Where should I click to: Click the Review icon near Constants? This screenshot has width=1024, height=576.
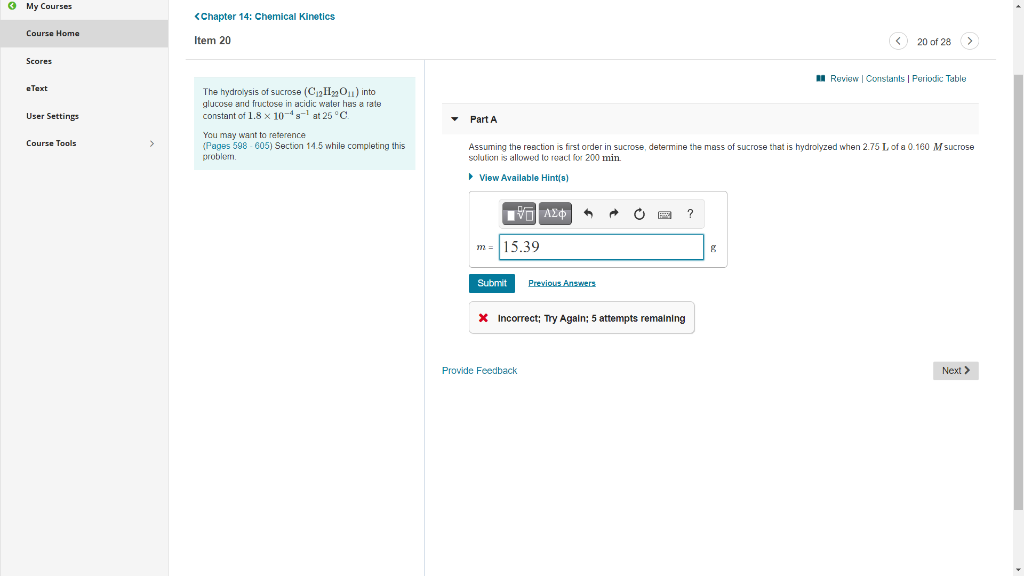[824, 78]
